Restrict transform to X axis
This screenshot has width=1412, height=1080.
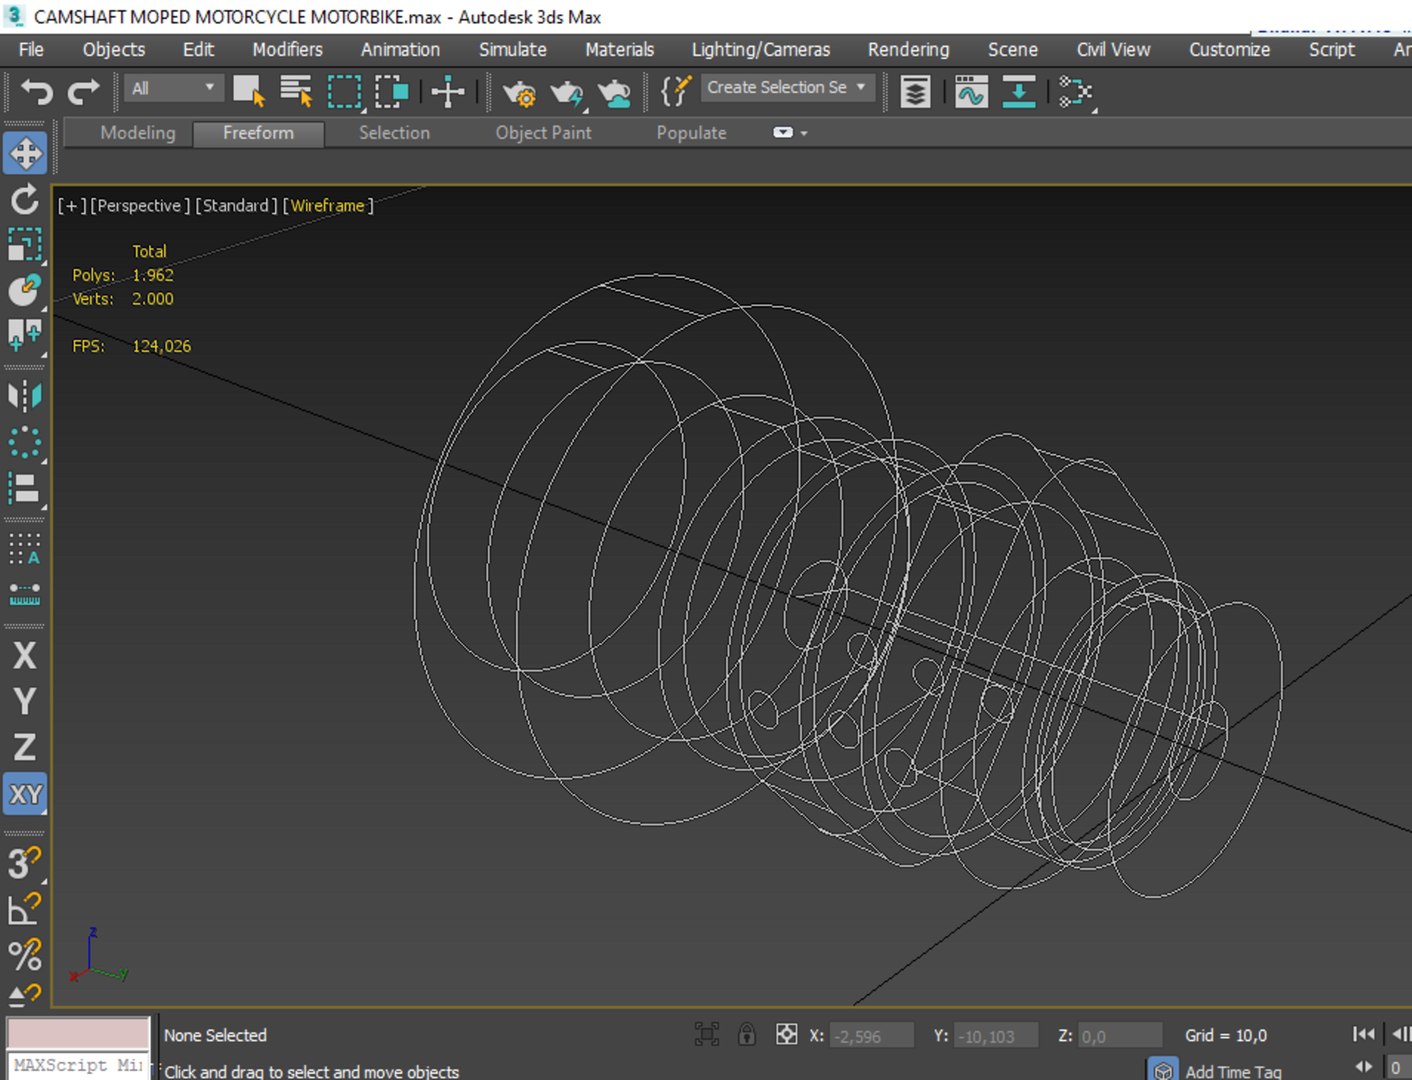(x=25, y=655)
